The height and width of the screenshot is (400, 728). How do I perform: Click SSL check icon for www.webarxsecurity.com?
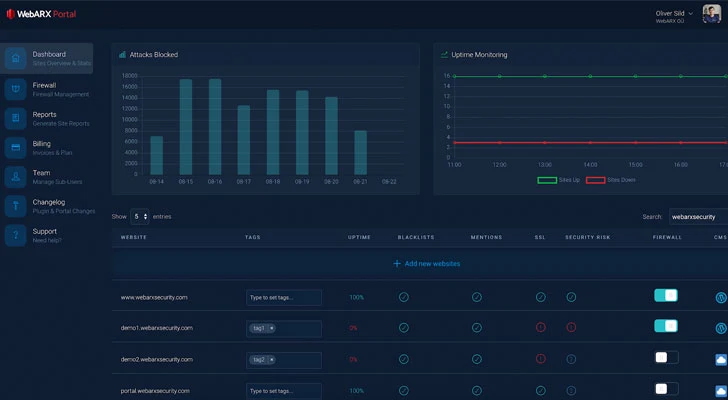(540, 297)
